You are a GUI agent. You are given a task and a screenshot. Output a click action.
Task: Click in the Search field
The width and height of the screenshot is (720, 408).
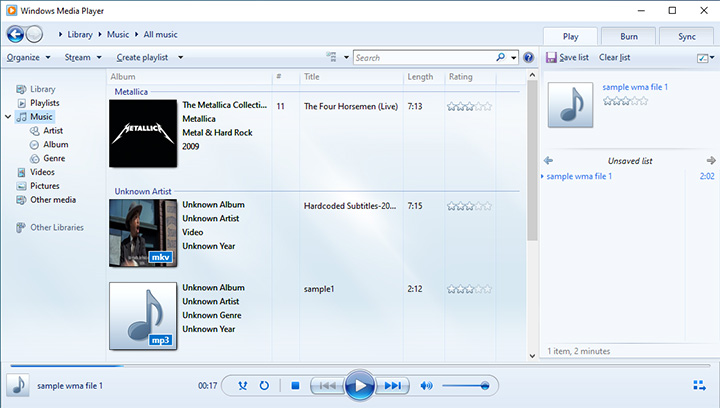[x=424, y=58]
